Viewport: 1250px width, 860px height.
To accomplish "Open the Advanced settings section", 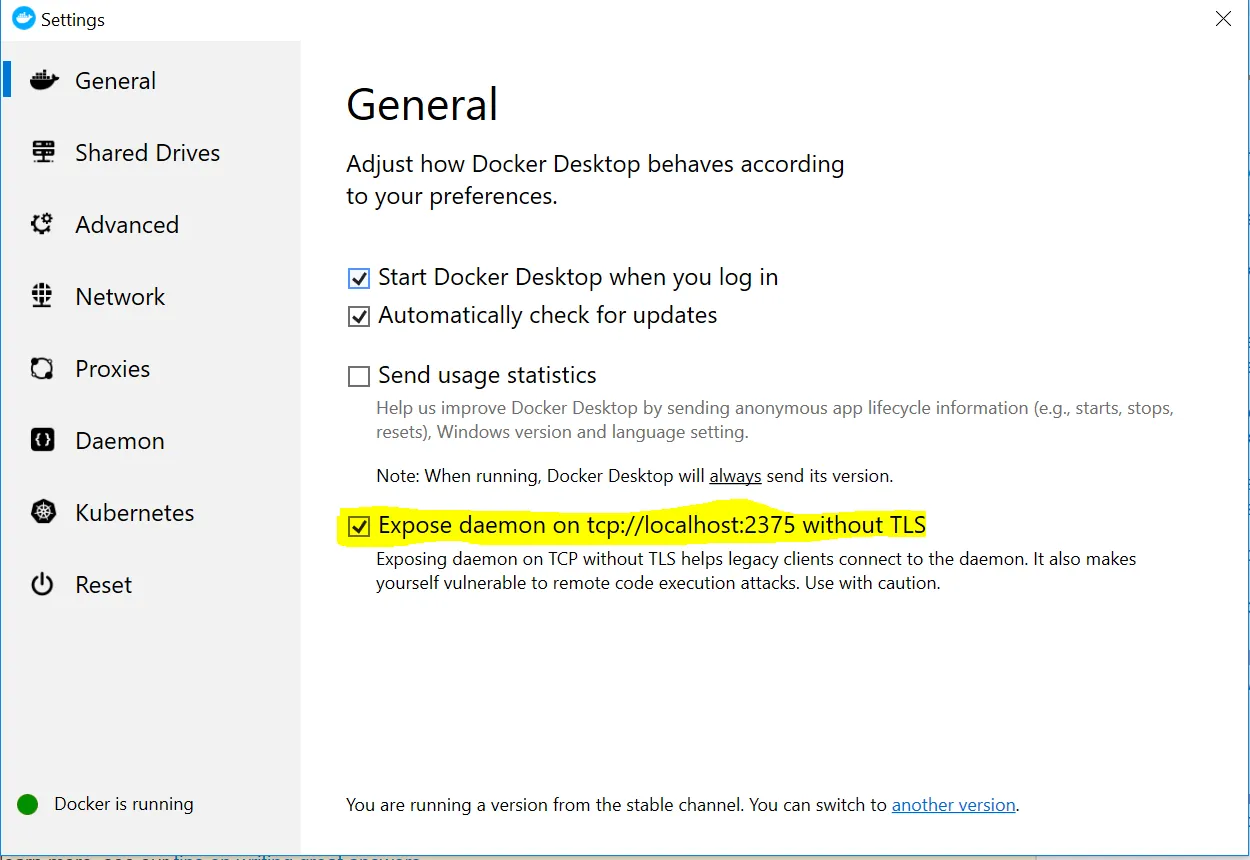I will click(127, 225).
